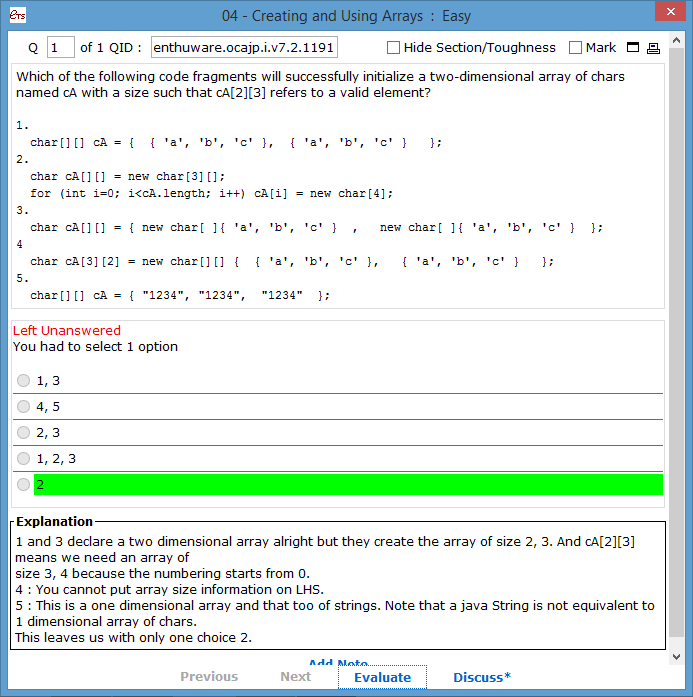Select the green highlighted option "2"
Viewport: 693px width, 697px height.
point(24,485)
